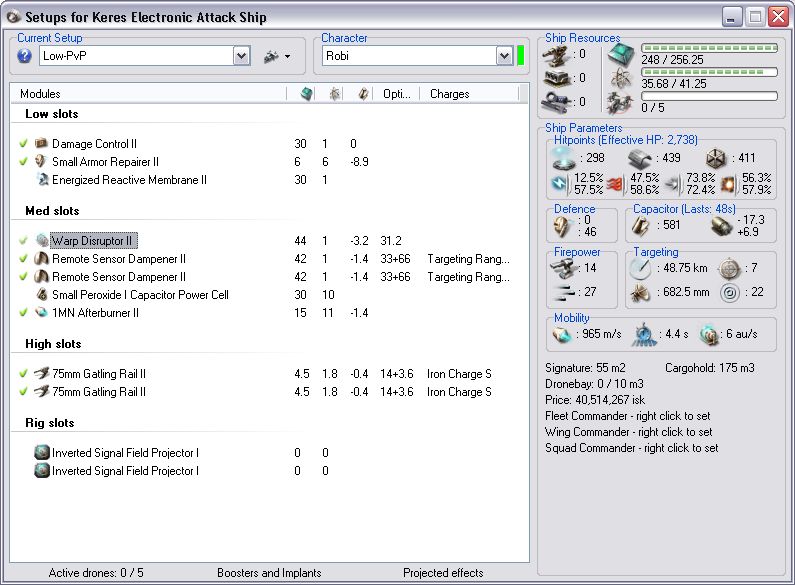Click the explosive resistance icon
Viewport: 795px width, 585px height.
(728, 184)
